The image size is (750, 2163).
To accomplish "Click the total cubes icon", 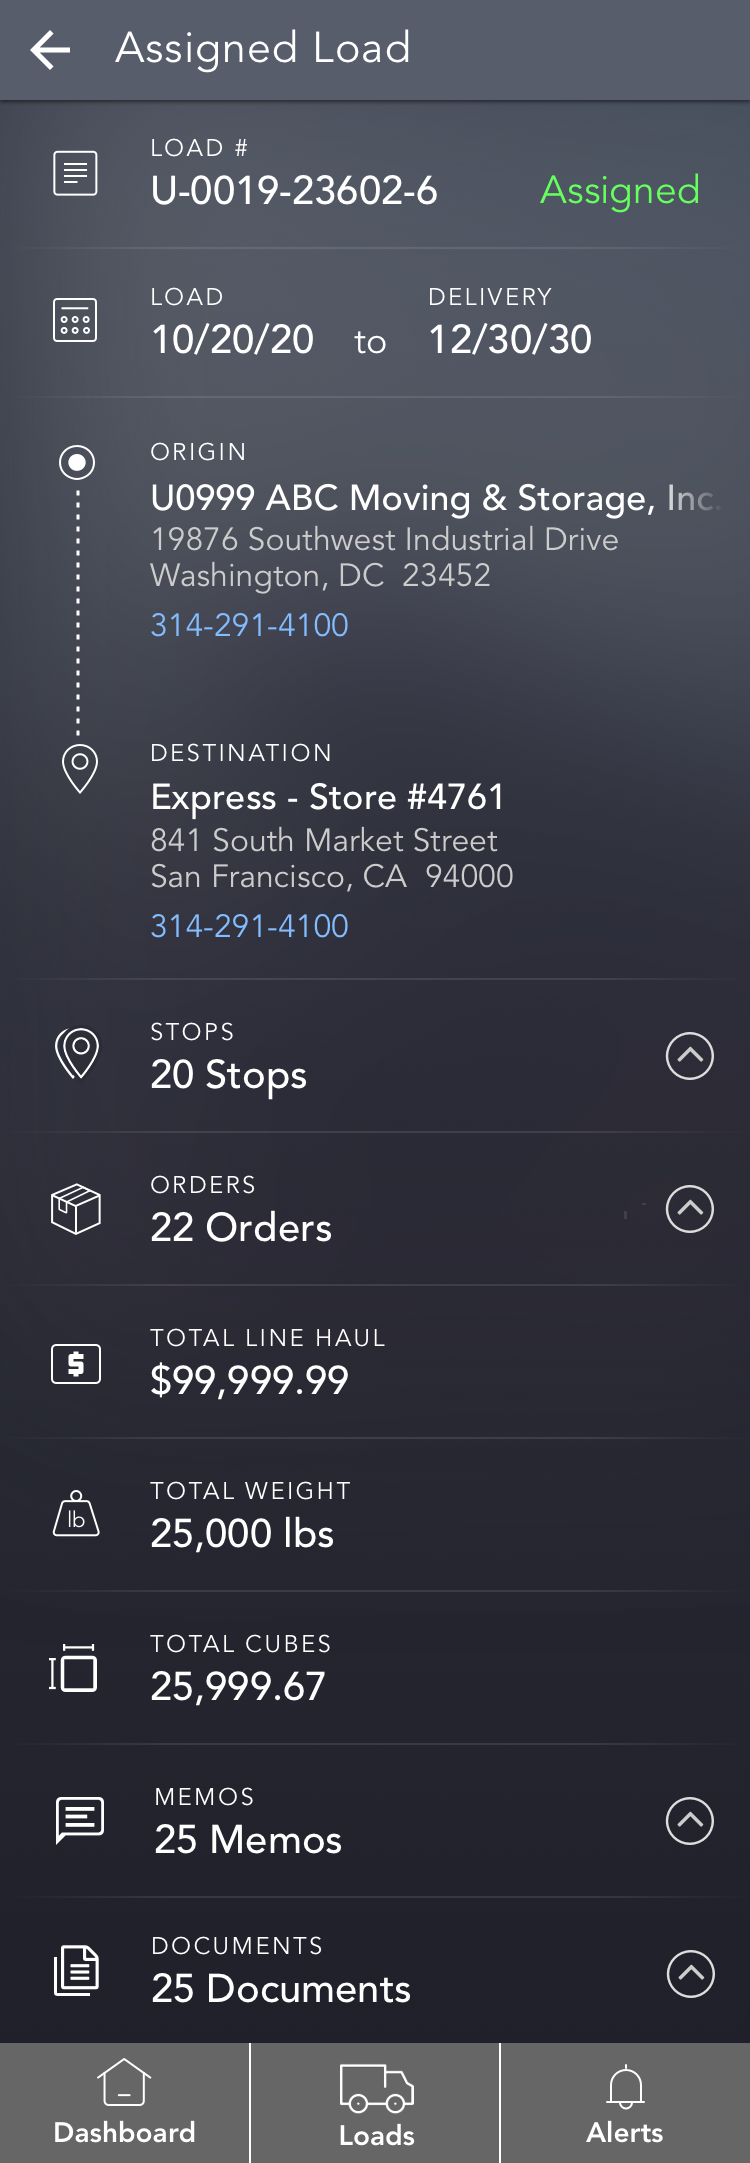I will click(x=74, y=1669).
